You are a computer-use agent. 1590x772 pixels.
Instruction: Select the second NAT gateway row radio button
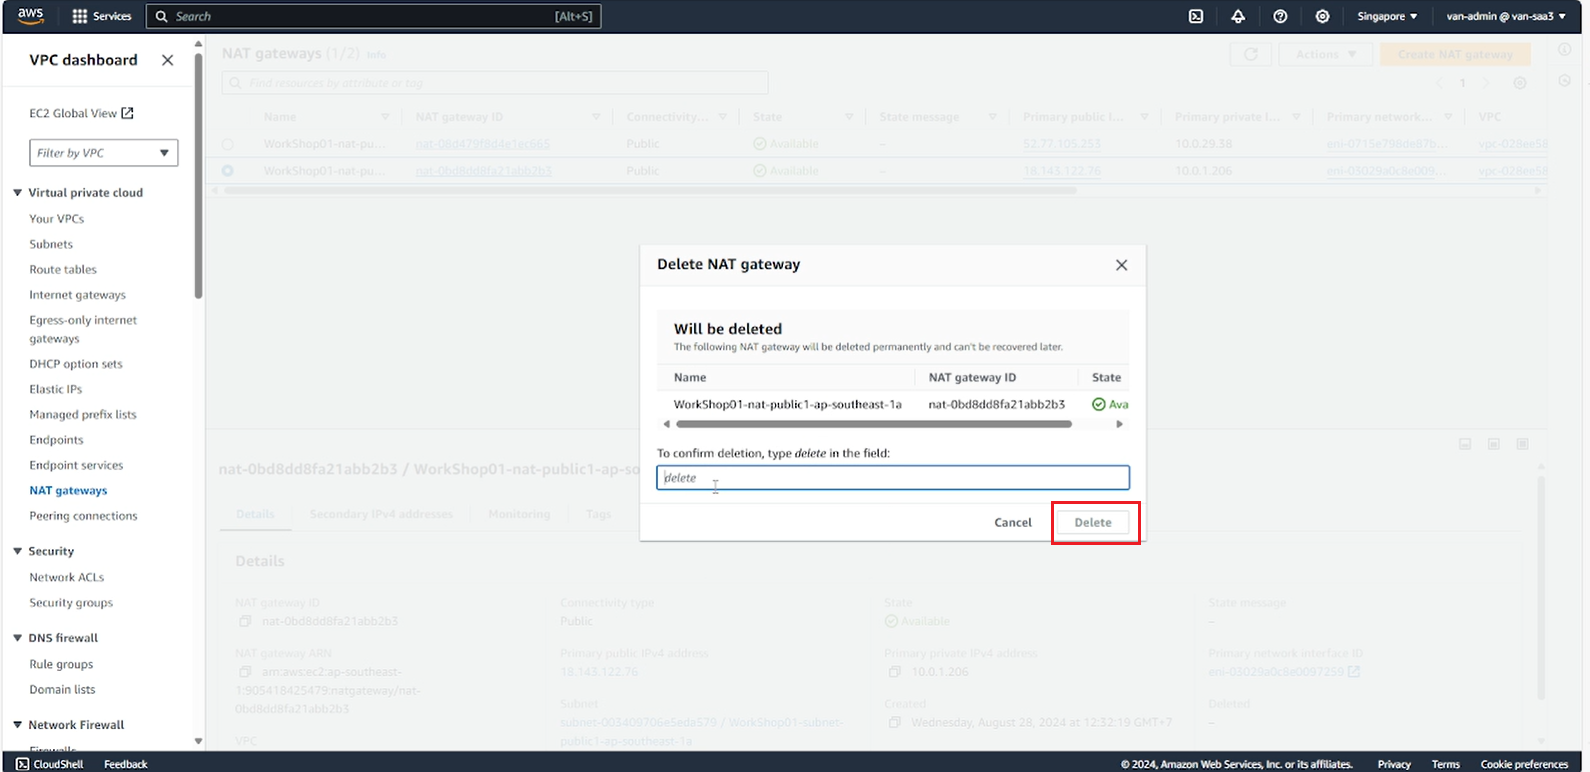click(228, 171)
